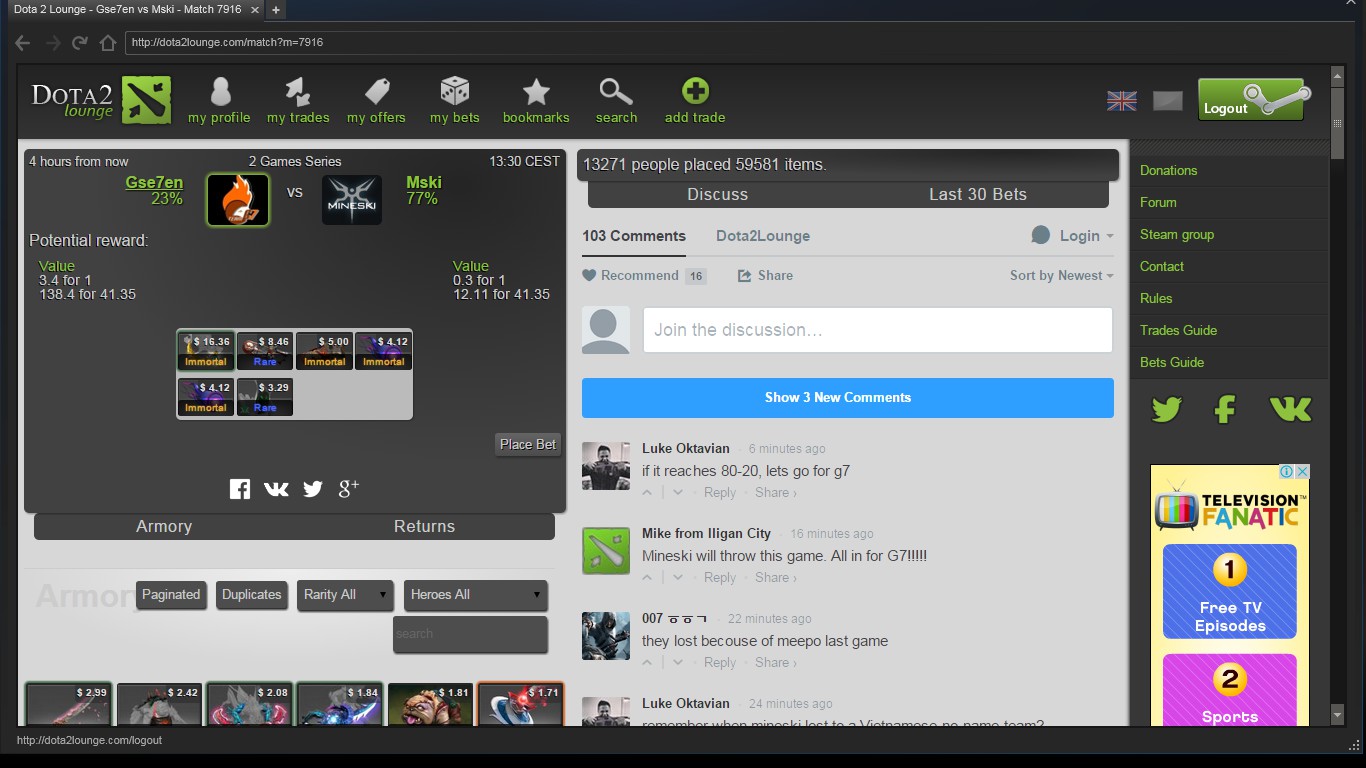Click the page scrollbar up arrow
Screen dimensions: 1366x768
click(x=1338, y=77)
